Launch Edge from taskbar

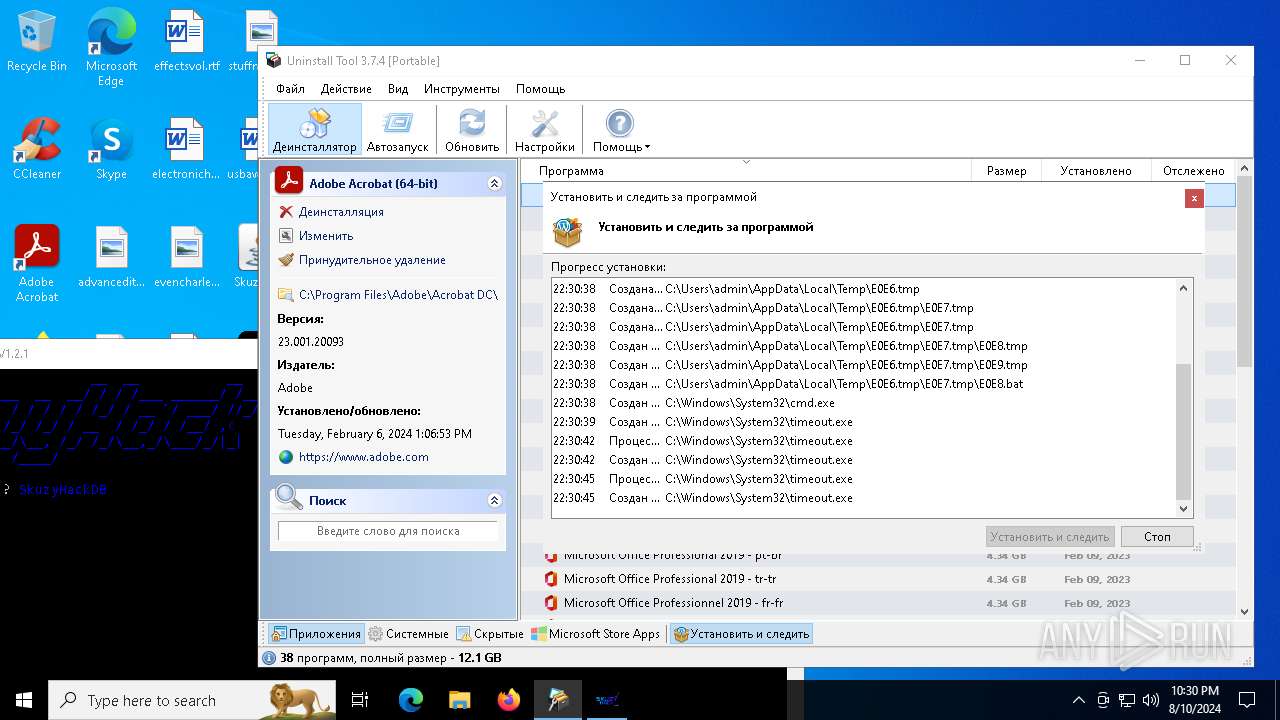pos(411,700)
